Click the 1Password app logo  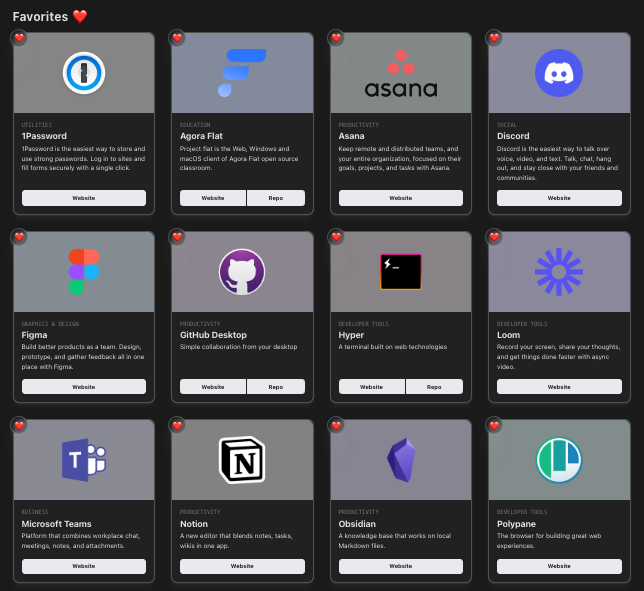pos(84,73)
